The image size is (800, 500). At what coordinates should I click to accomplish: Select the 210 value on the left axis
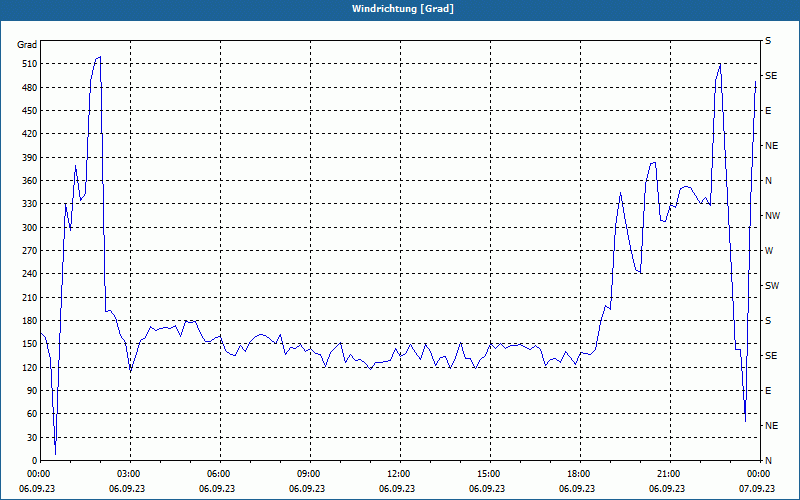click(28, 297)
